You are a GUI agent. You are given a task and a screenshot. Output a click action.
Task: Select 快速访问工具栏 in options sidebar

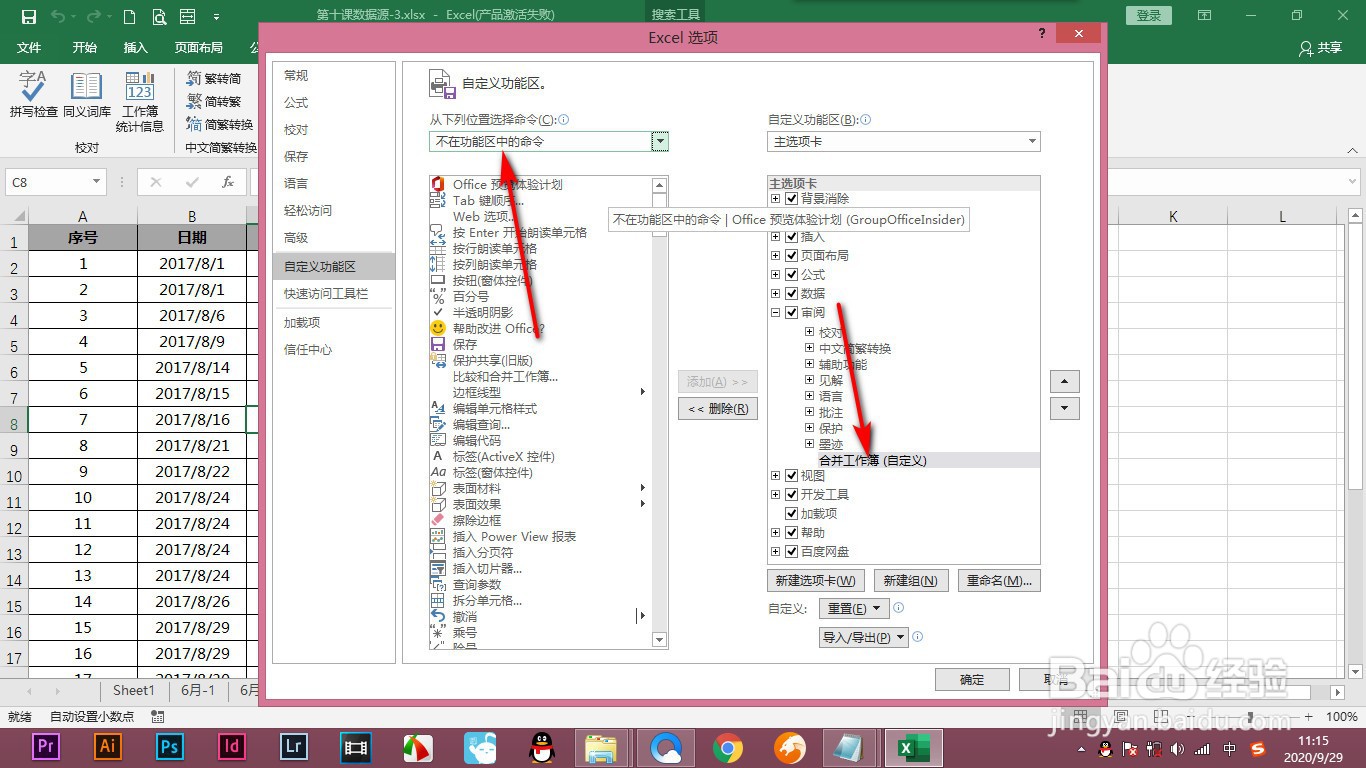pos(334,294)
